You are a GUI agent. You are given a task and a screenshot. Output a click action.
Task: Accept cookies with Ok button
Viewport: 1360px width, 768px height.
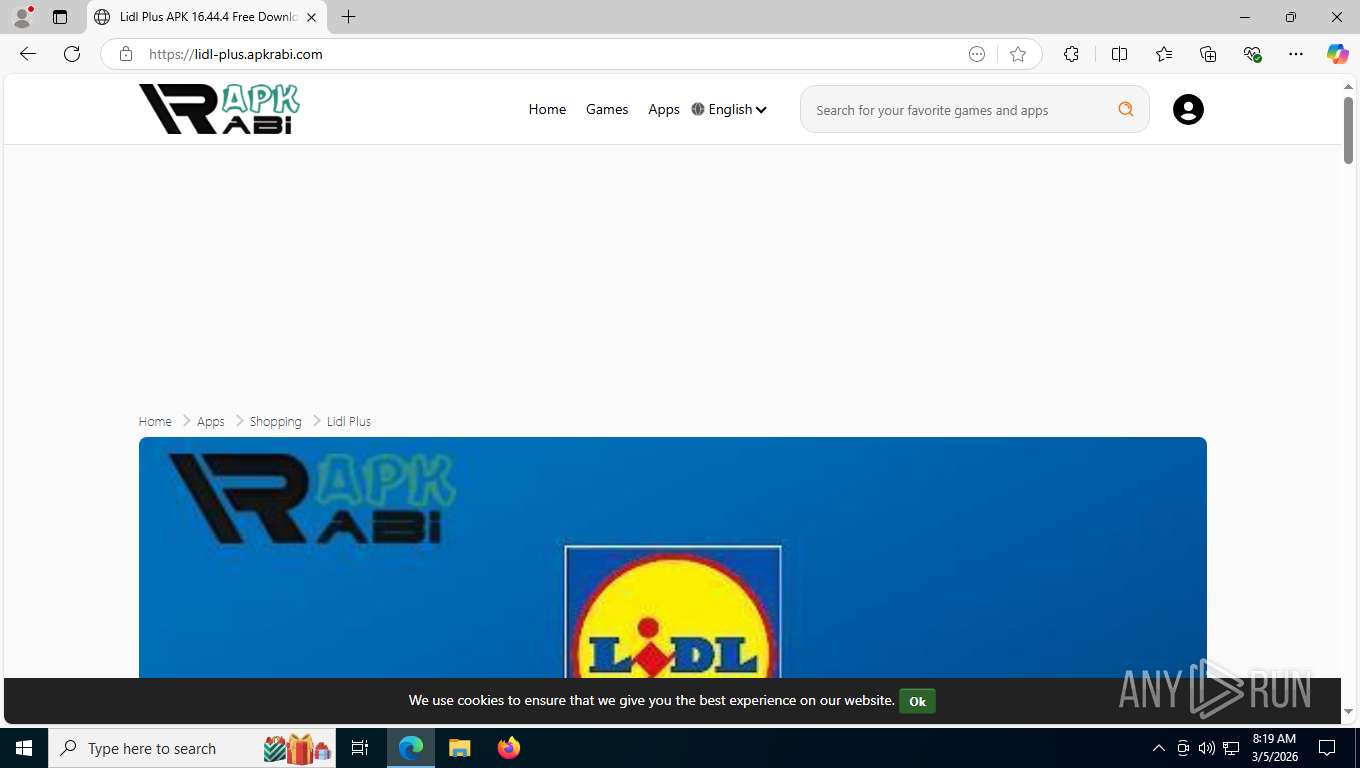[917, 701]
